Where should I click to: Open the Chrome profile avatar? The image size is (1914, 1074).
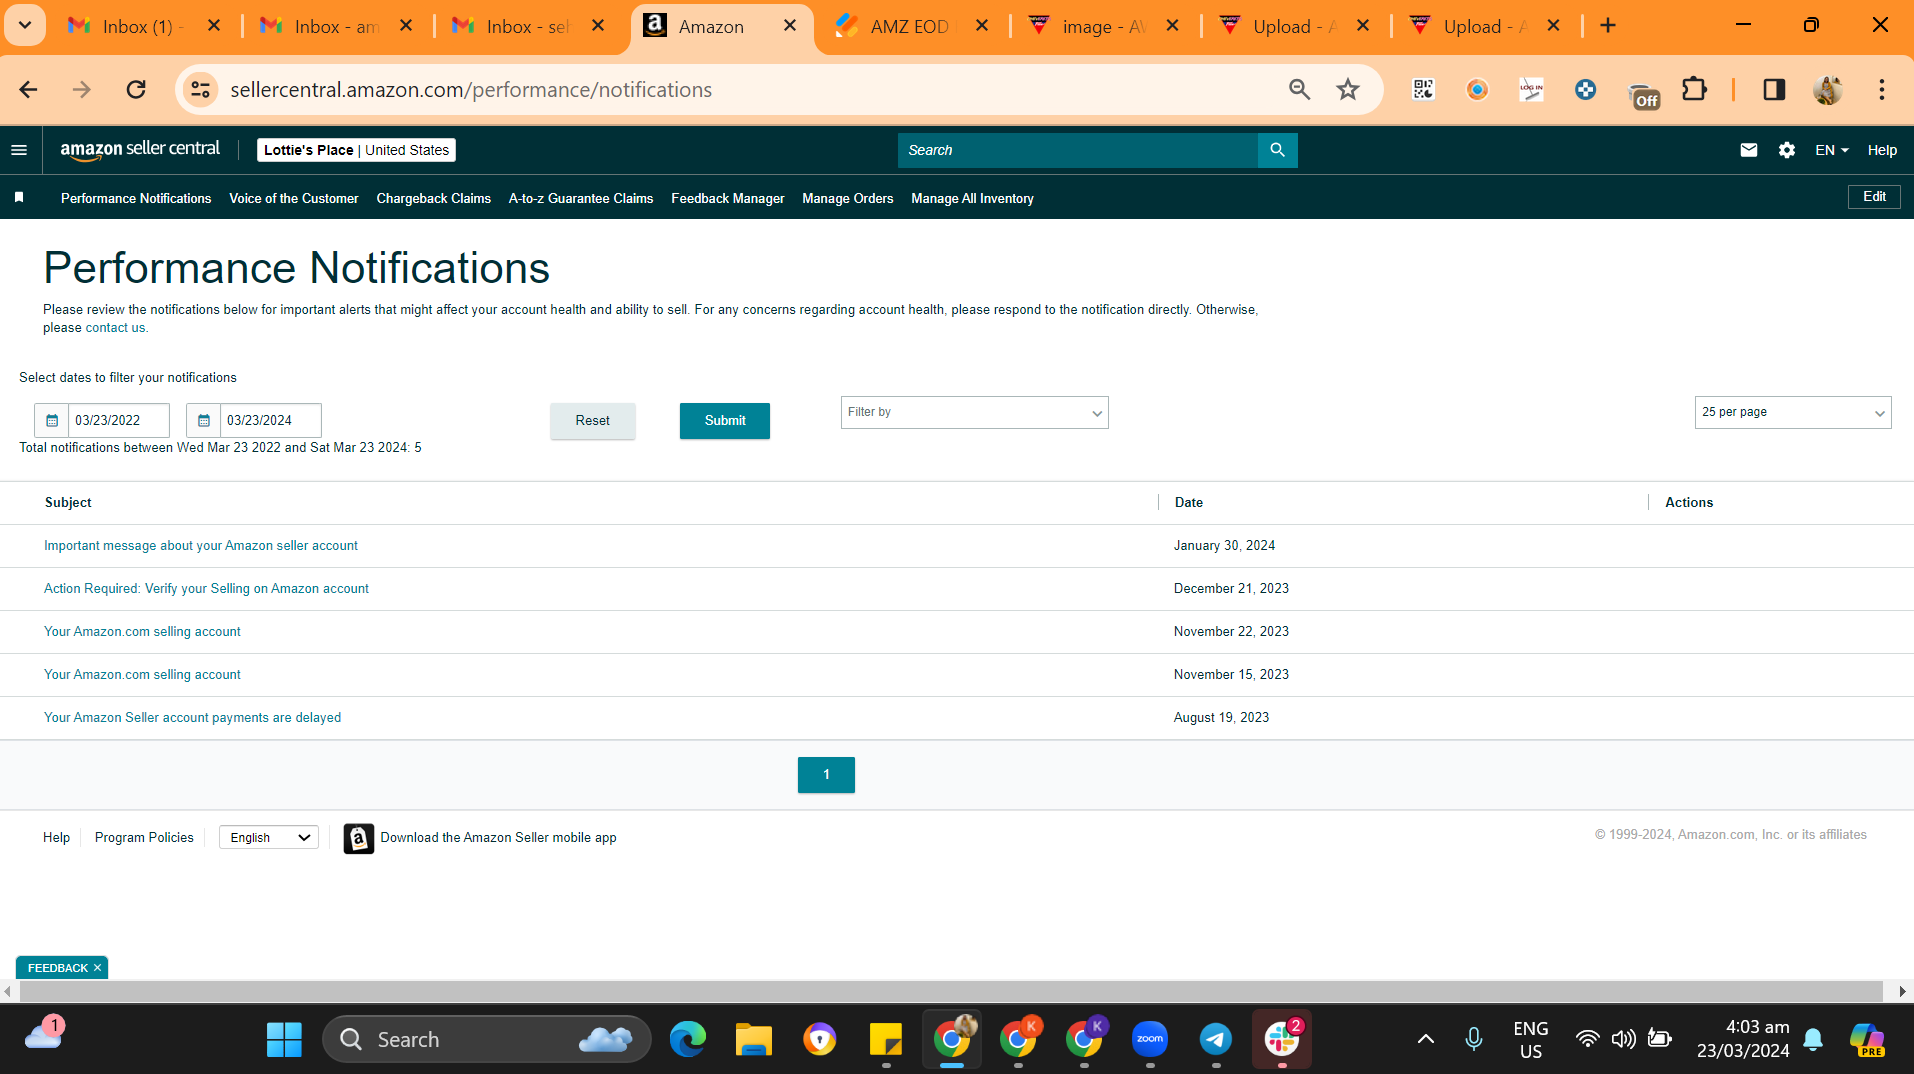coord(1828,90)
